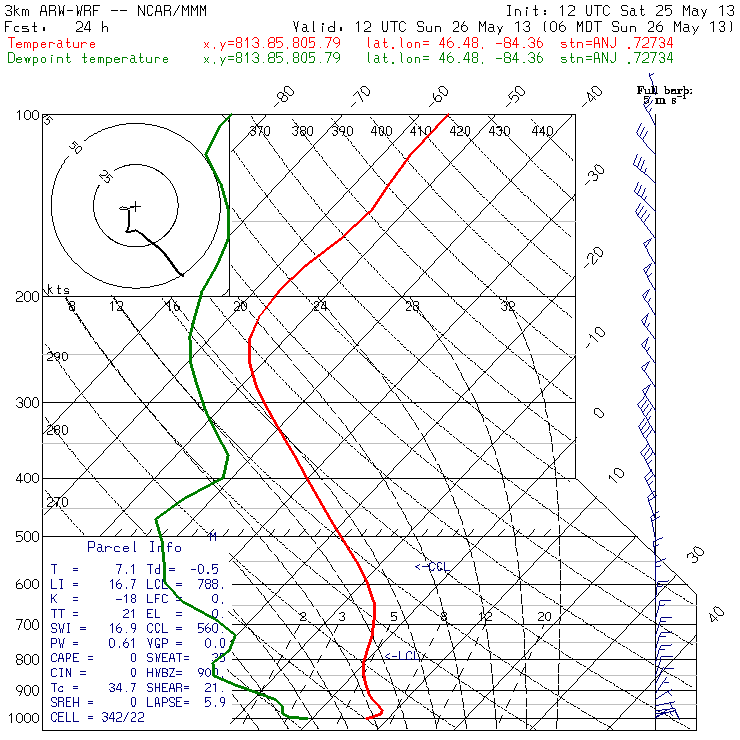Click the '30' isotherm label on right
Viewport: 740px width, 740px height.
point(696,555)
